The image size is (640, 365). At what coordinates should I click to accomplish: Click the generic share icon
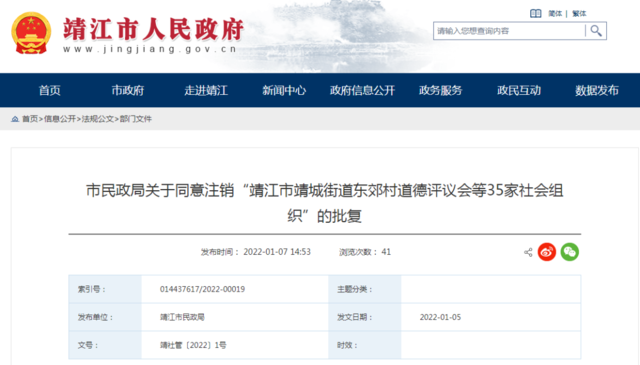(528, 252)
